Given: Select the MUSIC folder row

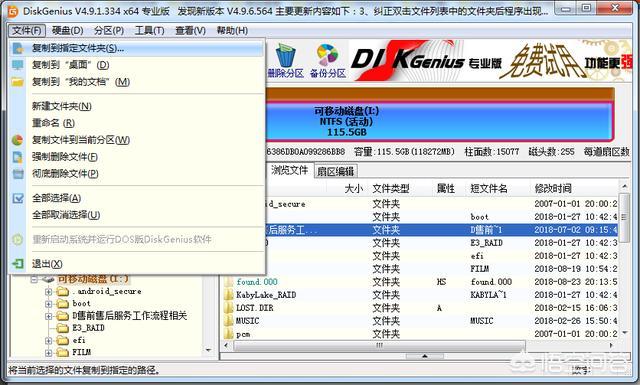Looking at the screenshot, I should [420, 321].
